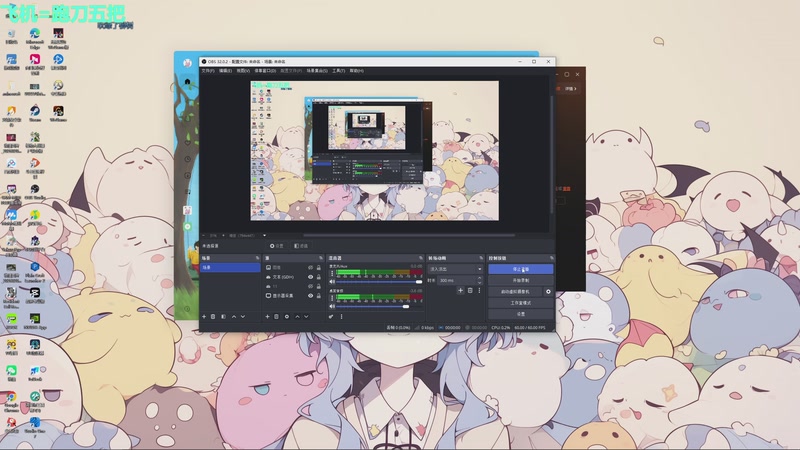The height and width of the screenshot is (450, 800).
Task: Remove selected source using the trash icon
Action: click(x=277, y=317)
